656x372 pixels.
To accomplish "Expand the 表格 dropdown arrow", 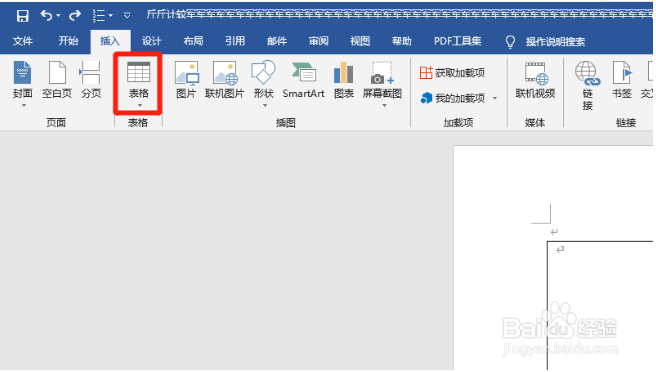I will coord(140,105).
